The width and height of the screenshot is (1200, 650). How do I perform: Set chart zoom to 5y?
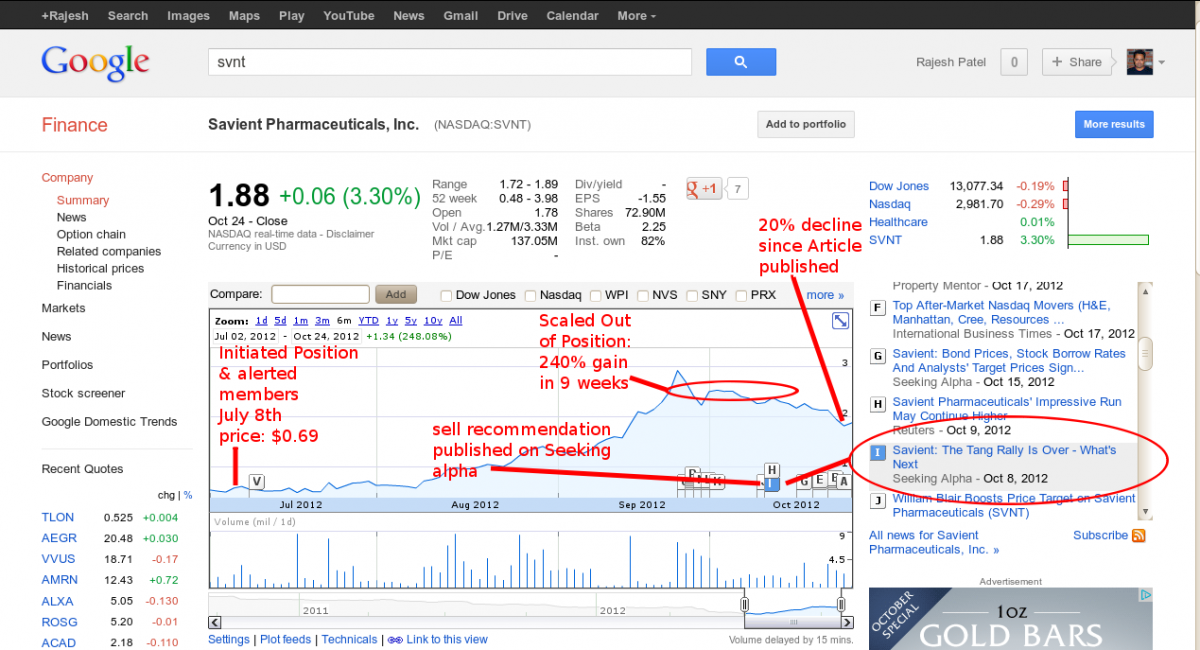click(411, 321)
